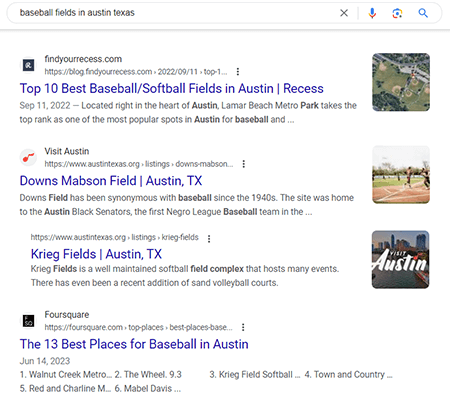450x400 pixels.
Task: Click the 'Jun 14, 2023' date text
Action: [x=45, y=361]
